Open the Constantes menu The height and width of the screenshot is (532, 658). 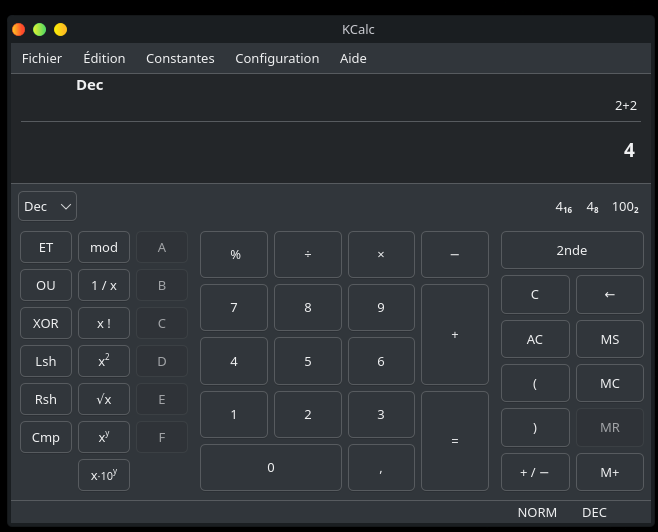[180, 58]
